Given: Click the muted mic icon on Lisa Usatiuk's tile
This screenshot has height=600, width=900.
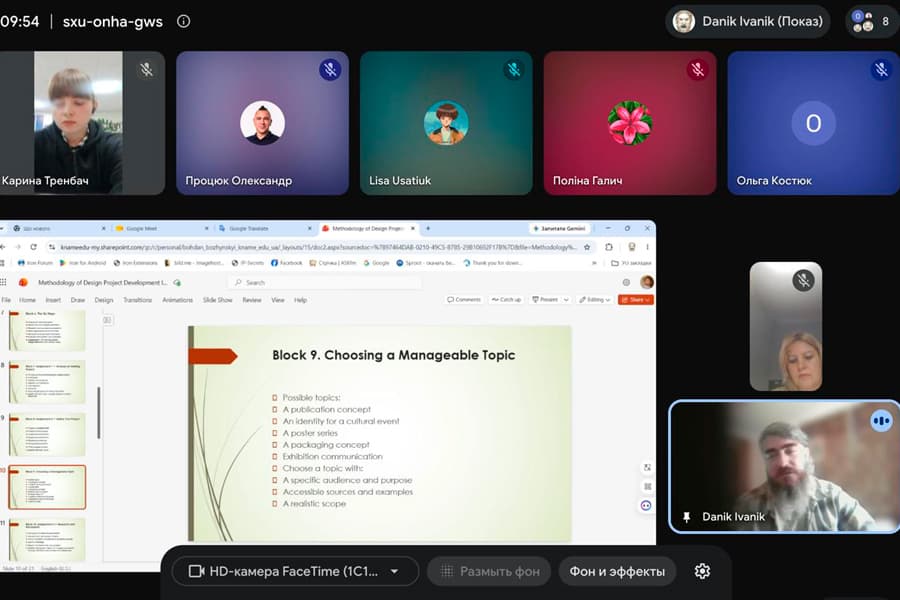Looking at the screenshot, I should pyautogui.click(x=514, y=69).
